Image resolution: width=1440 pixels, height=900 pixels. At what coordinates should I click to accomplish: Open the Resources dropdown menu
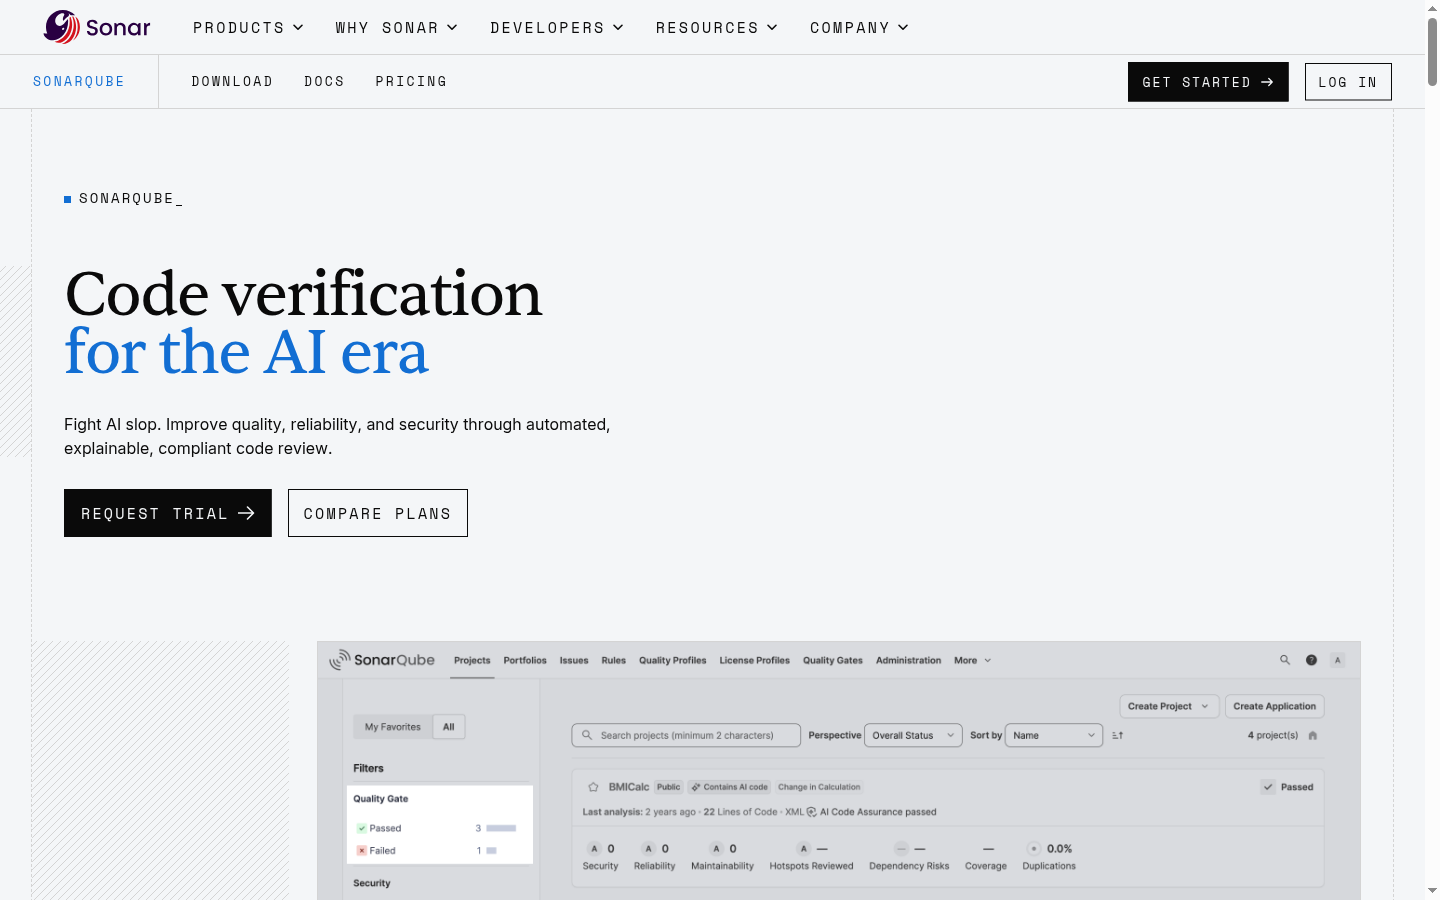[x=717, y=28]
